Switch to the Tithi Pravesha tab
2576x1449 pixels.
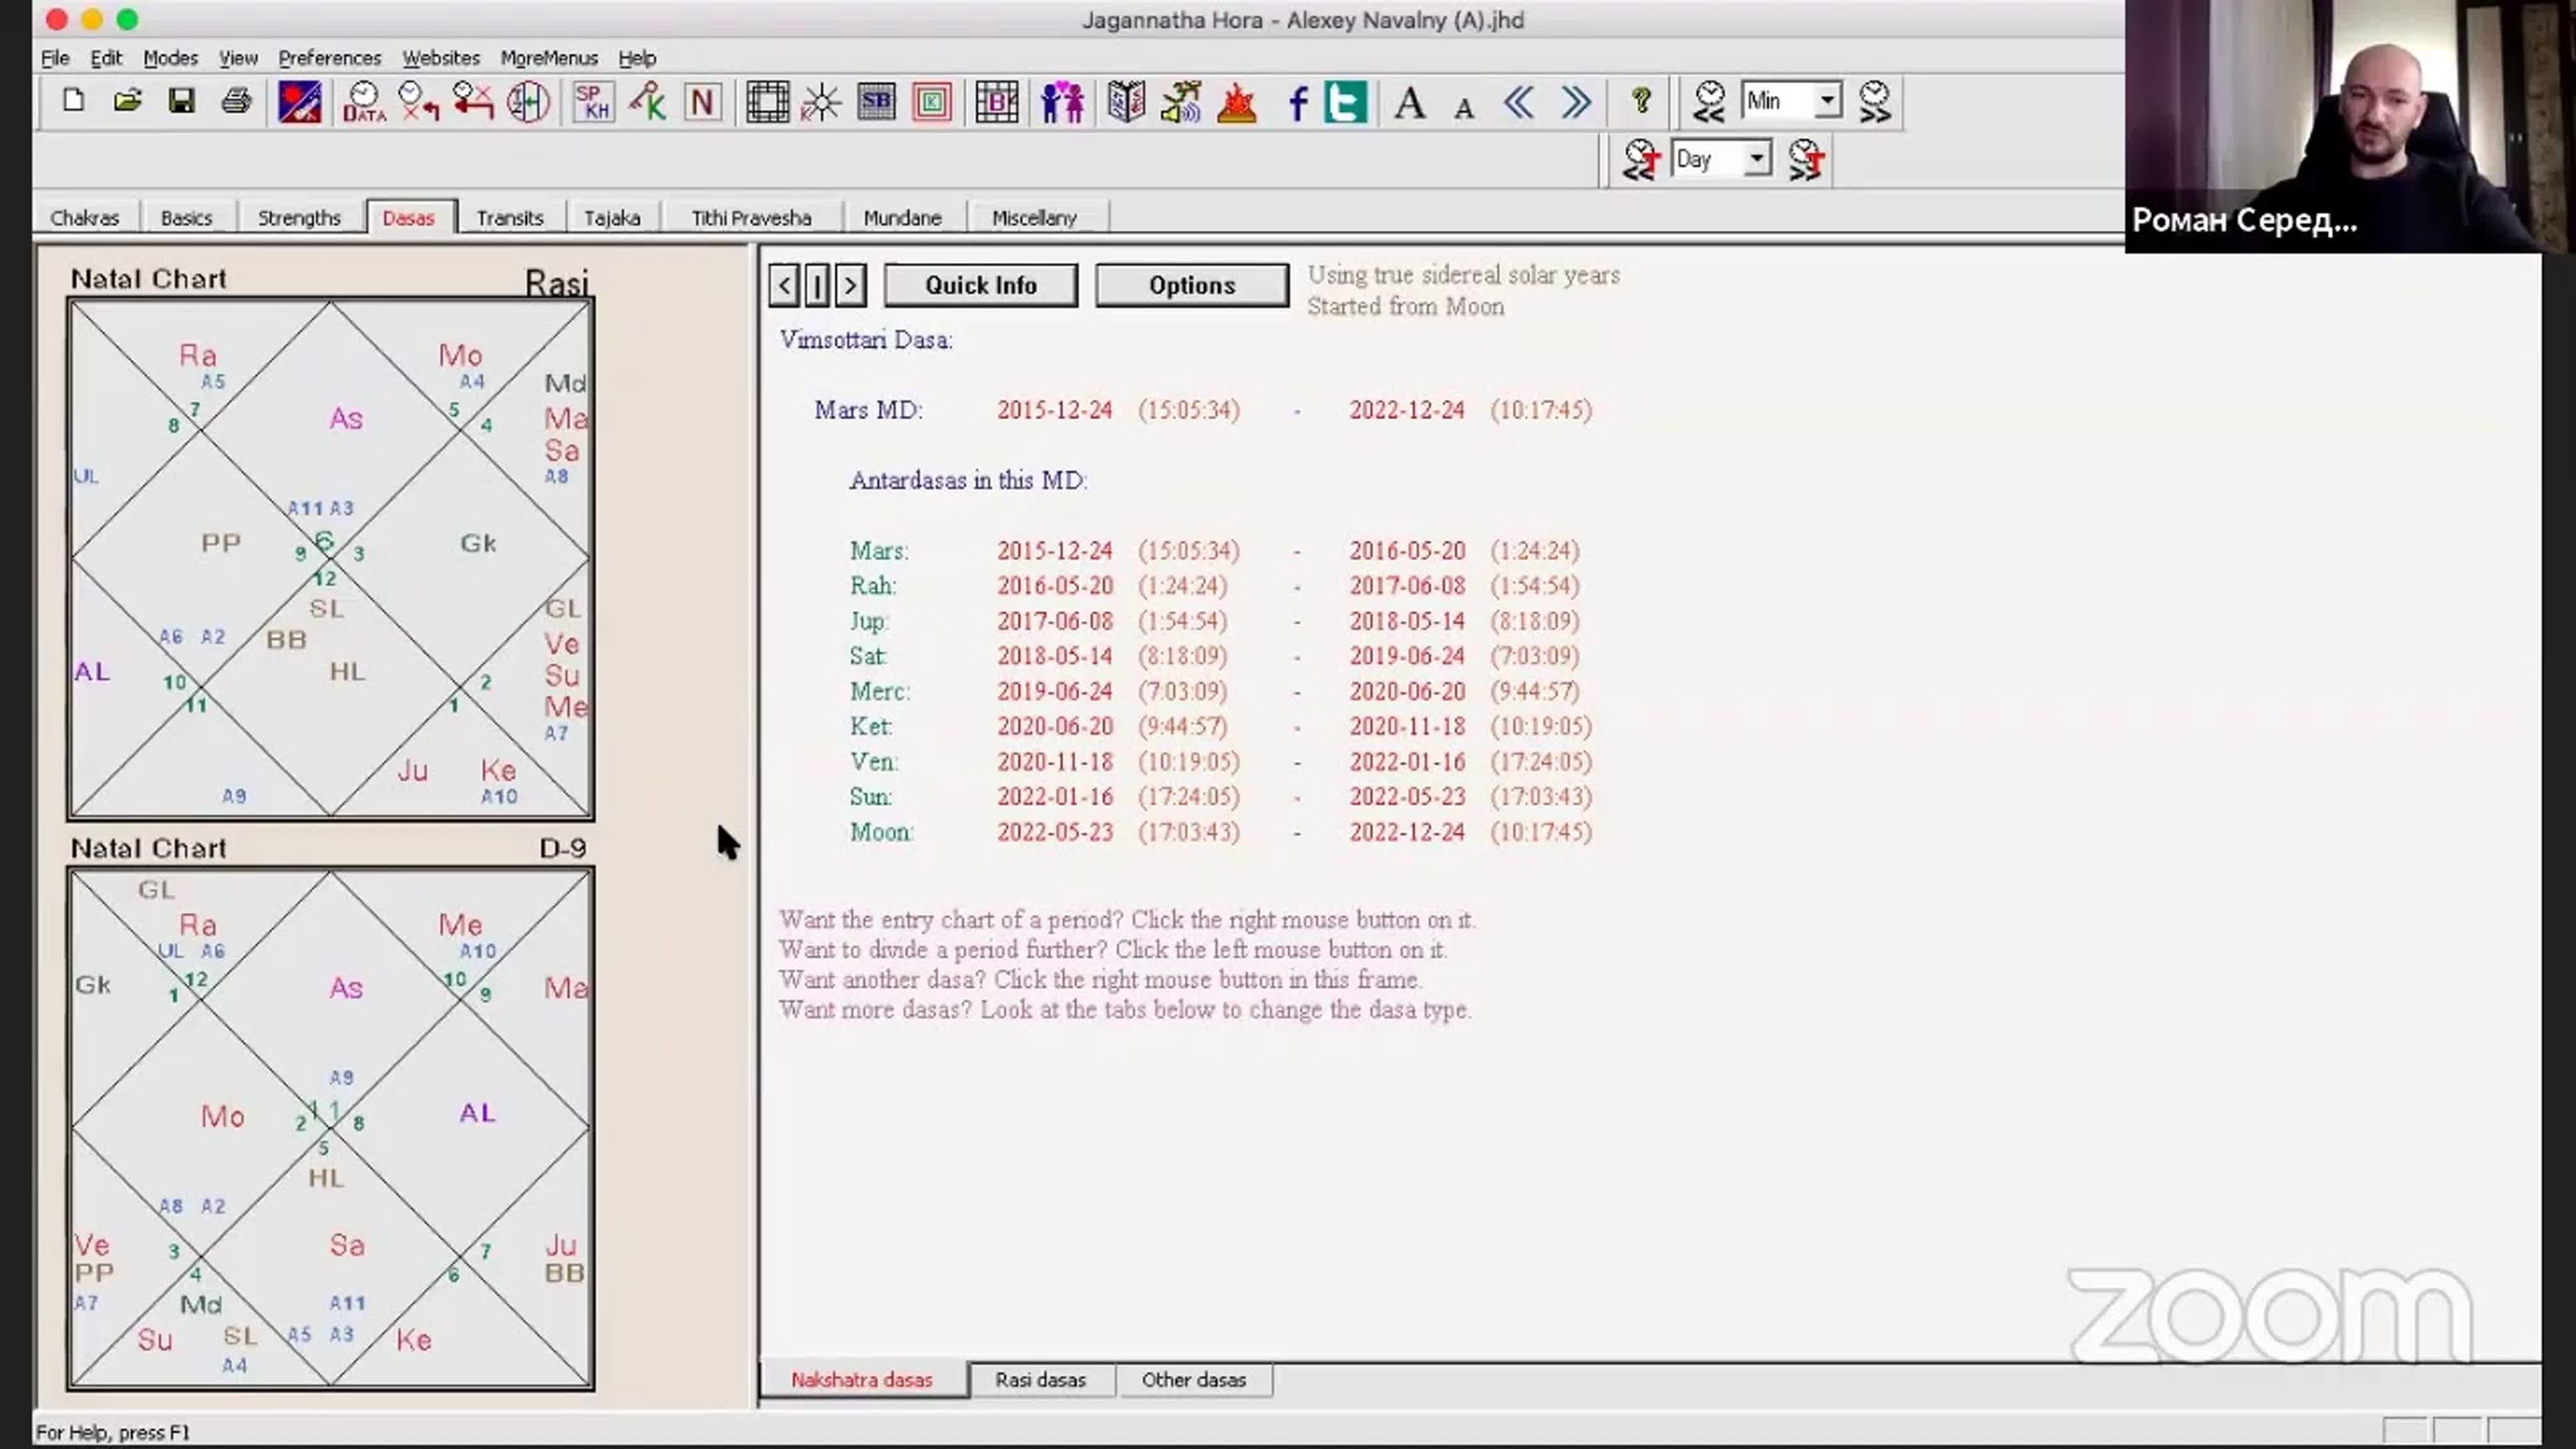pyautogui.click(x=751, y=217)
